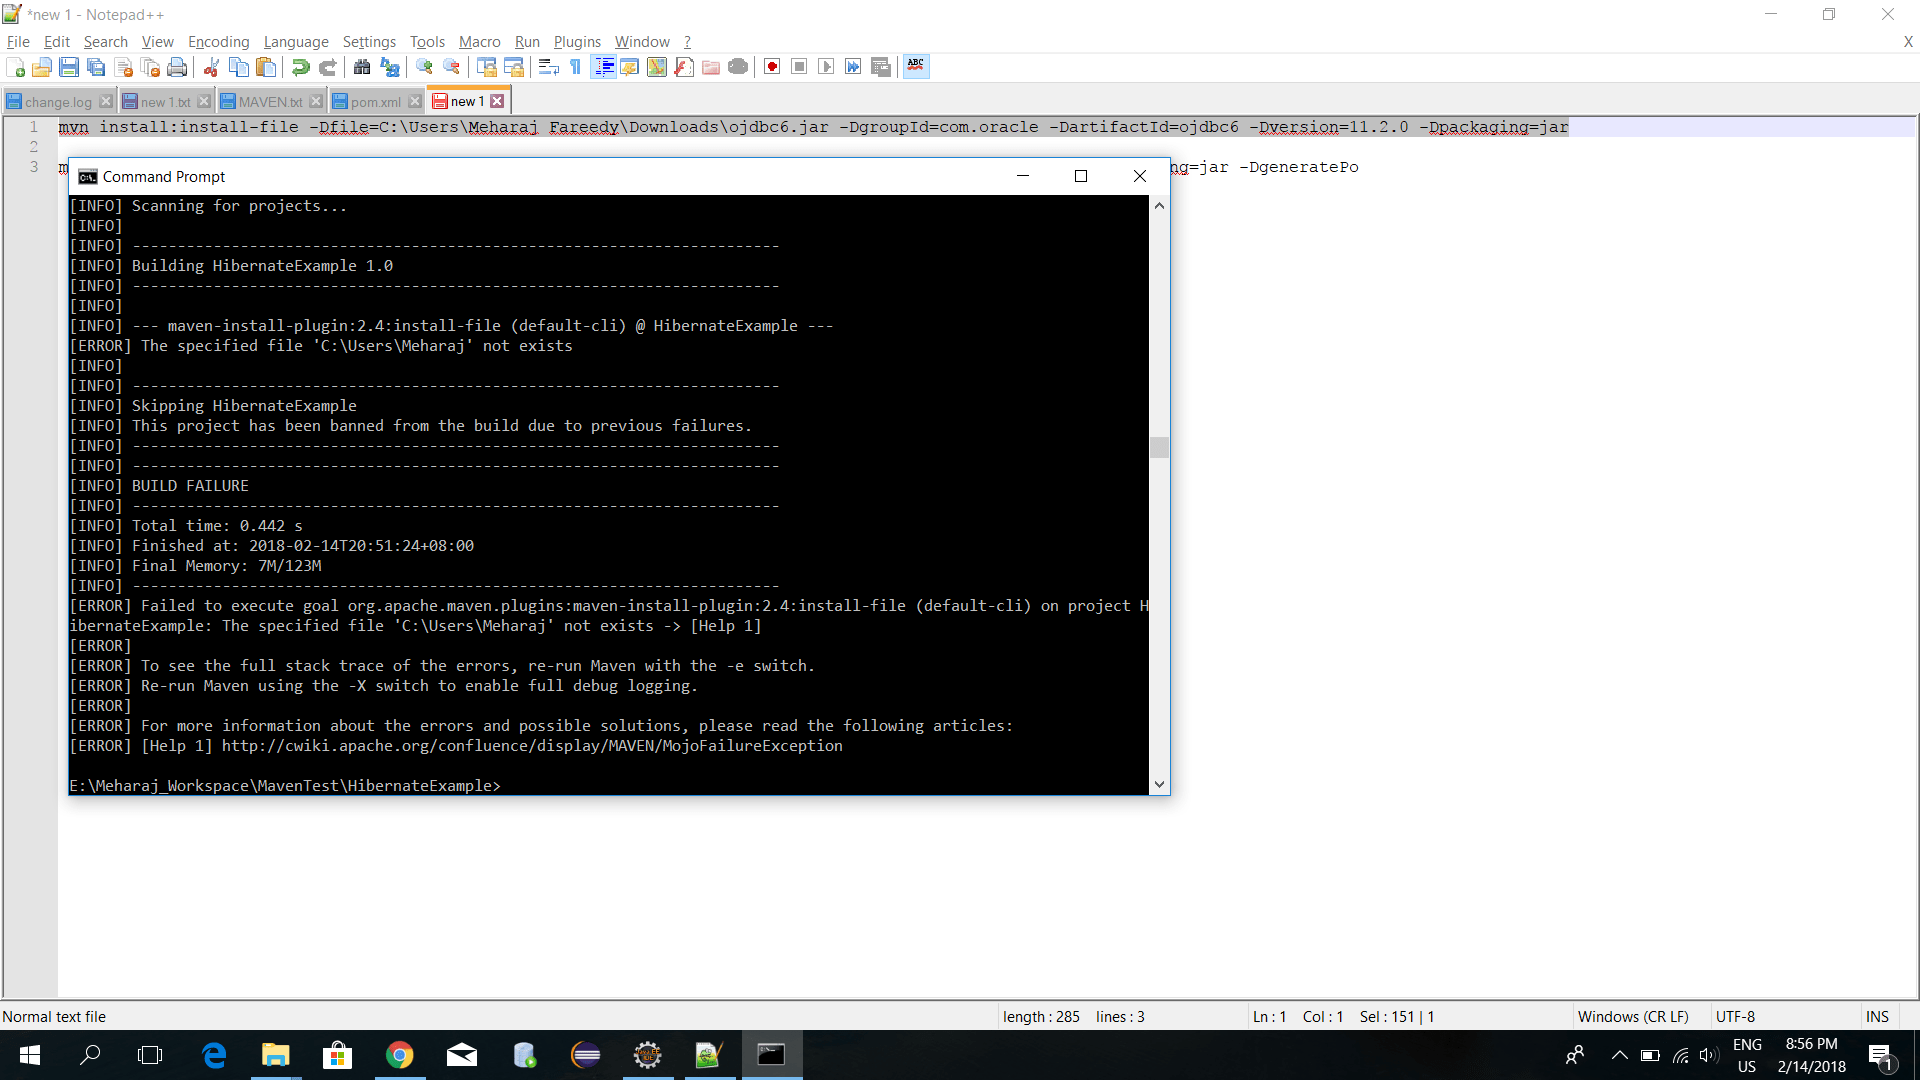Click the Language menu
Image resolution: width=1920 pixels, height=1080 pixels.
coord(296,42)
